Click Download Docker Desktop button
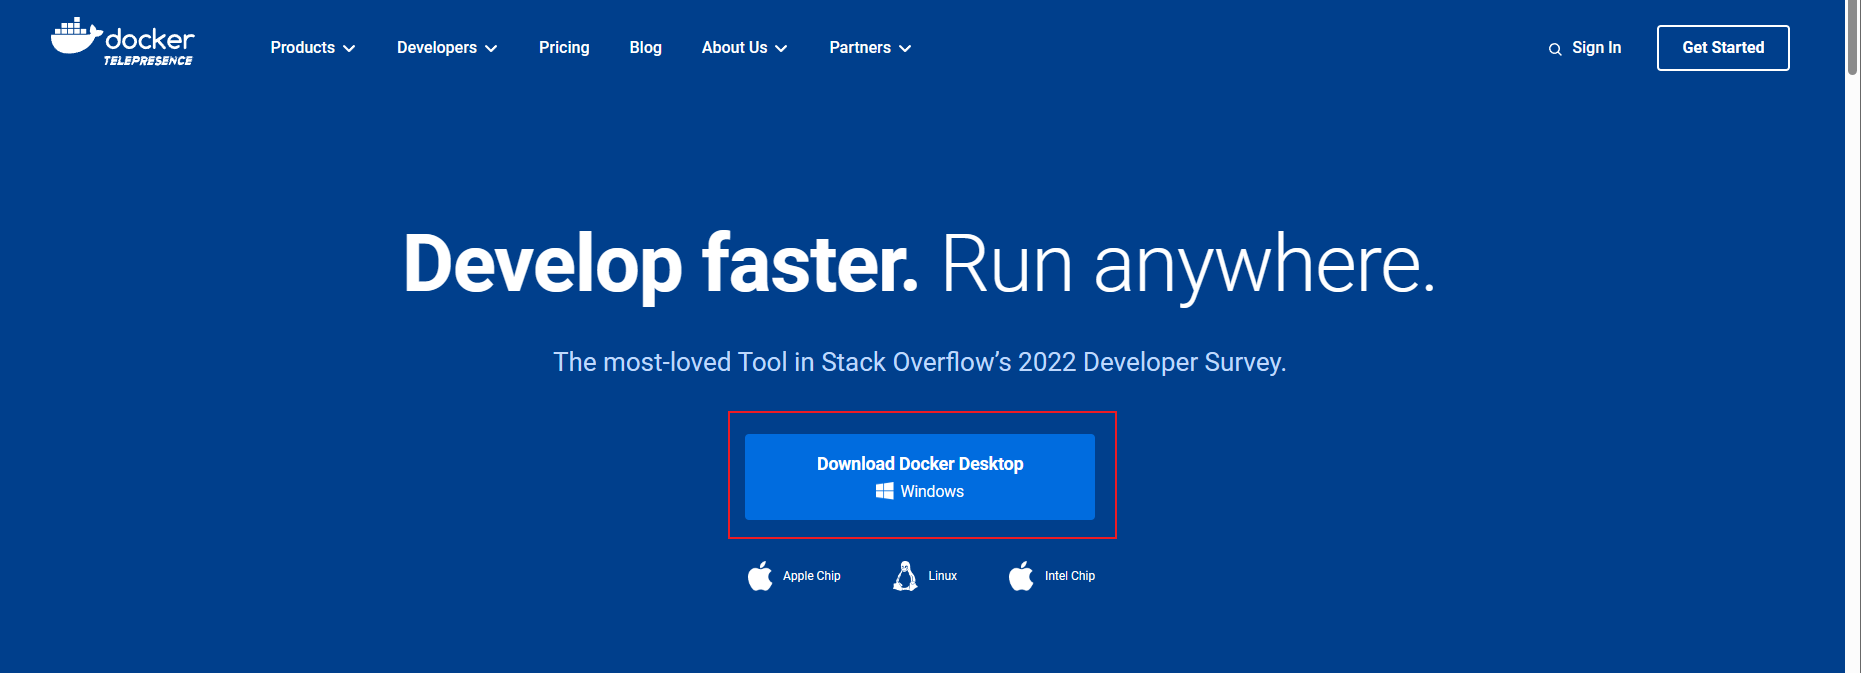 [x=920, y=477]
